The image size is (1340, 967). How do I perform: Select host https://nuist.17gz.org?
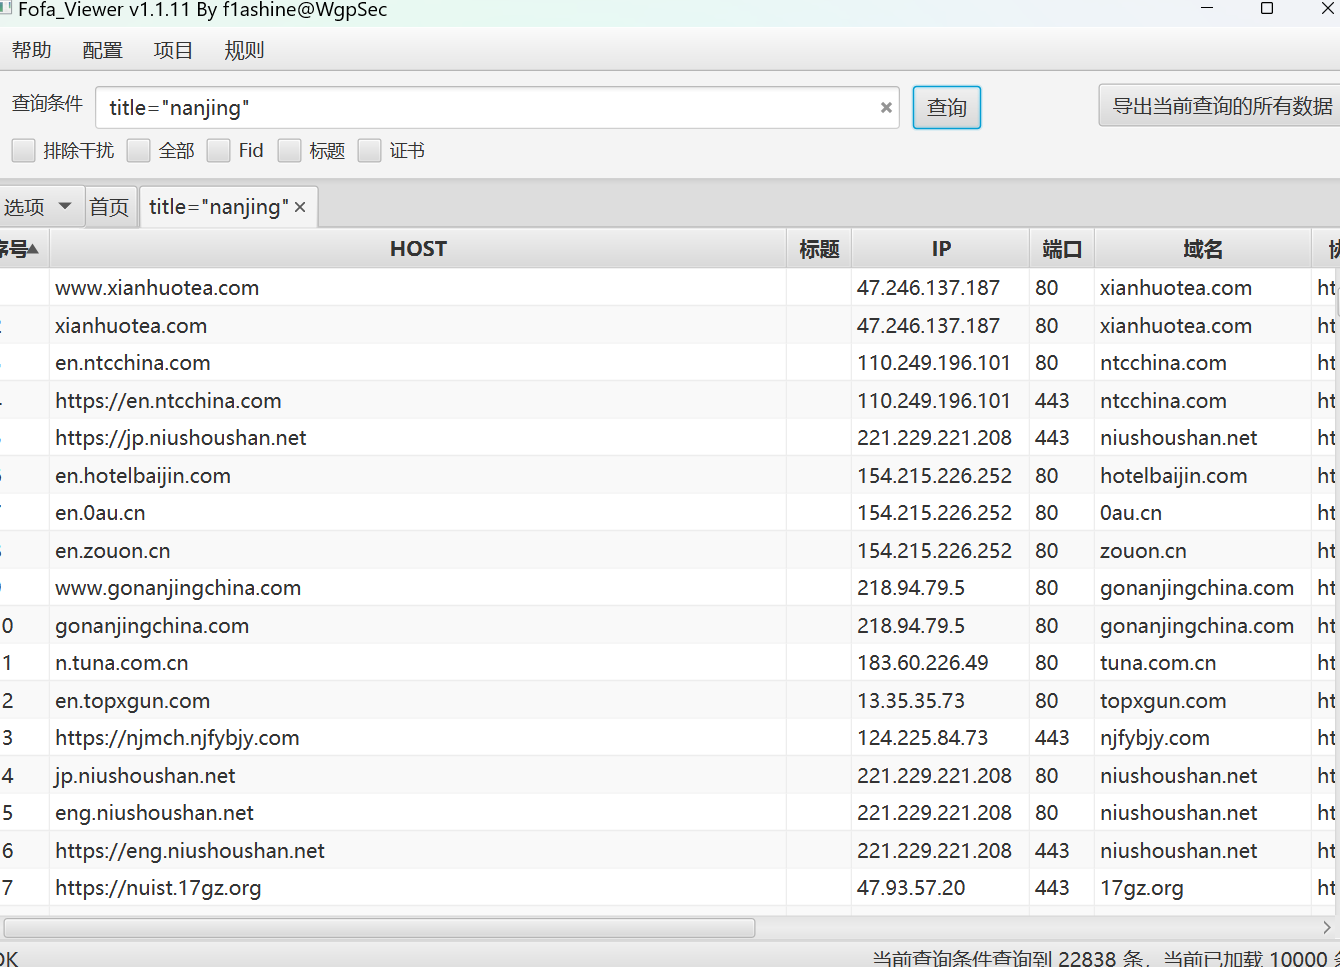[158, 888]
